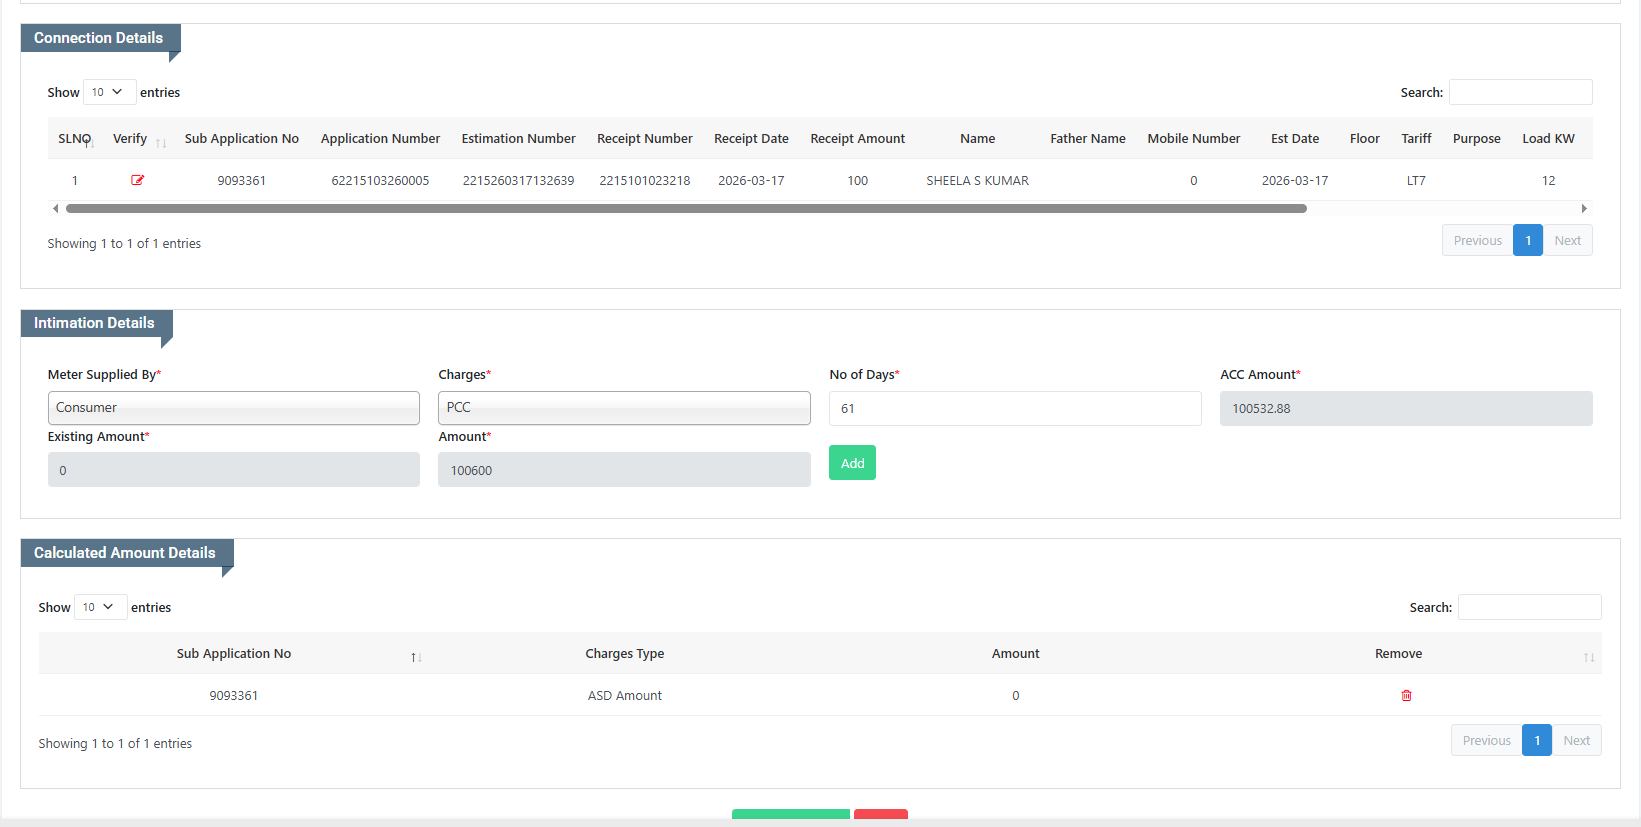Select page 1 in Calculated Amount pagination
This screenshot has width=1641, height=827.
pos(1537,741)
